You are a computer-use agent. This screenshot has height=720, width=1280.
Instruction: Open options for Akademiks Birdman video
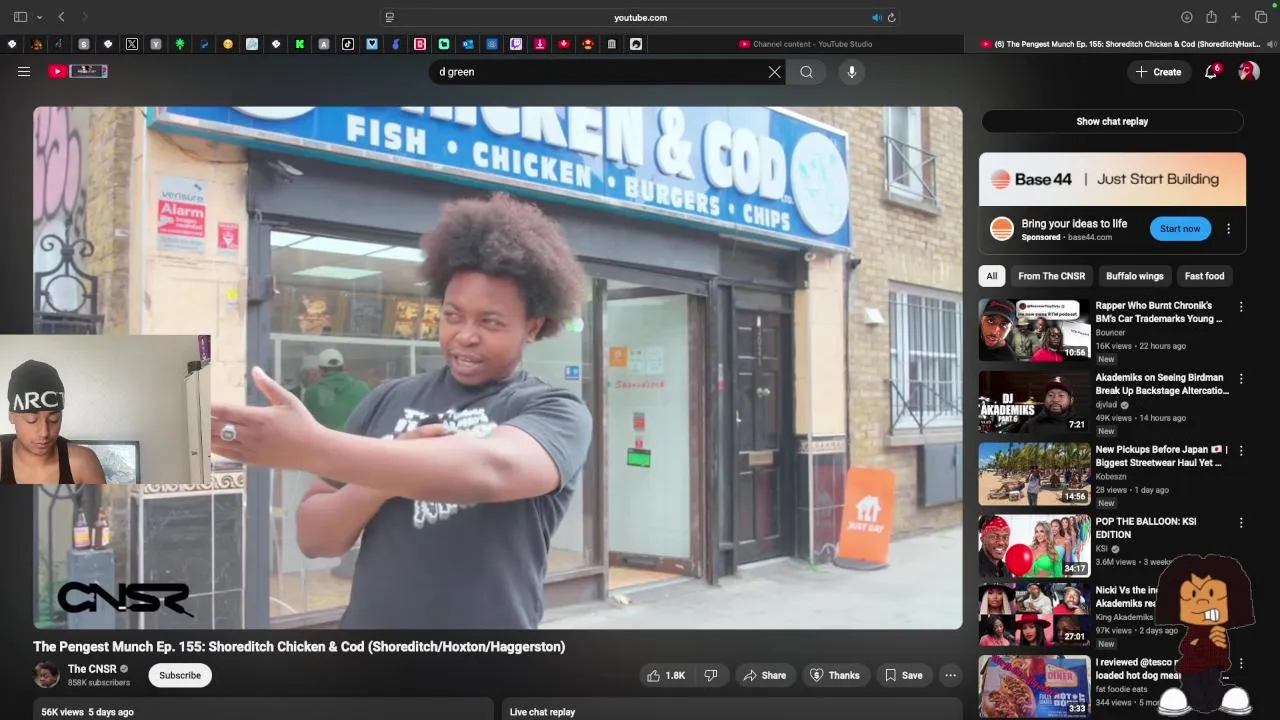point(1241,379)
